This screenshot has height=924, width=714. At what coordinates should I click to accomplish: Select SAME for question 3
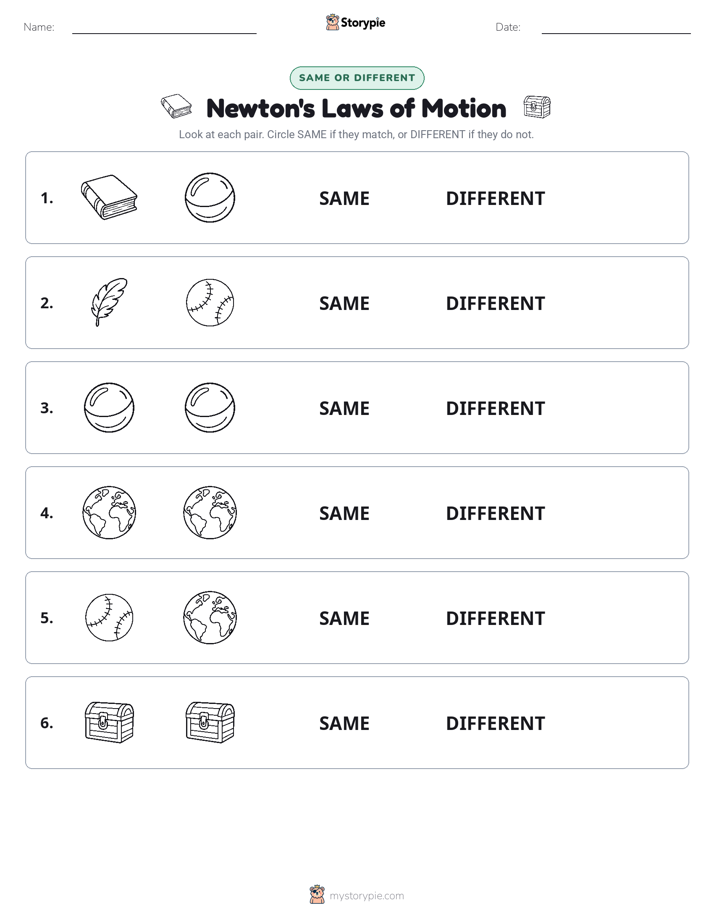pyautogui.click(x=344, y=408)
